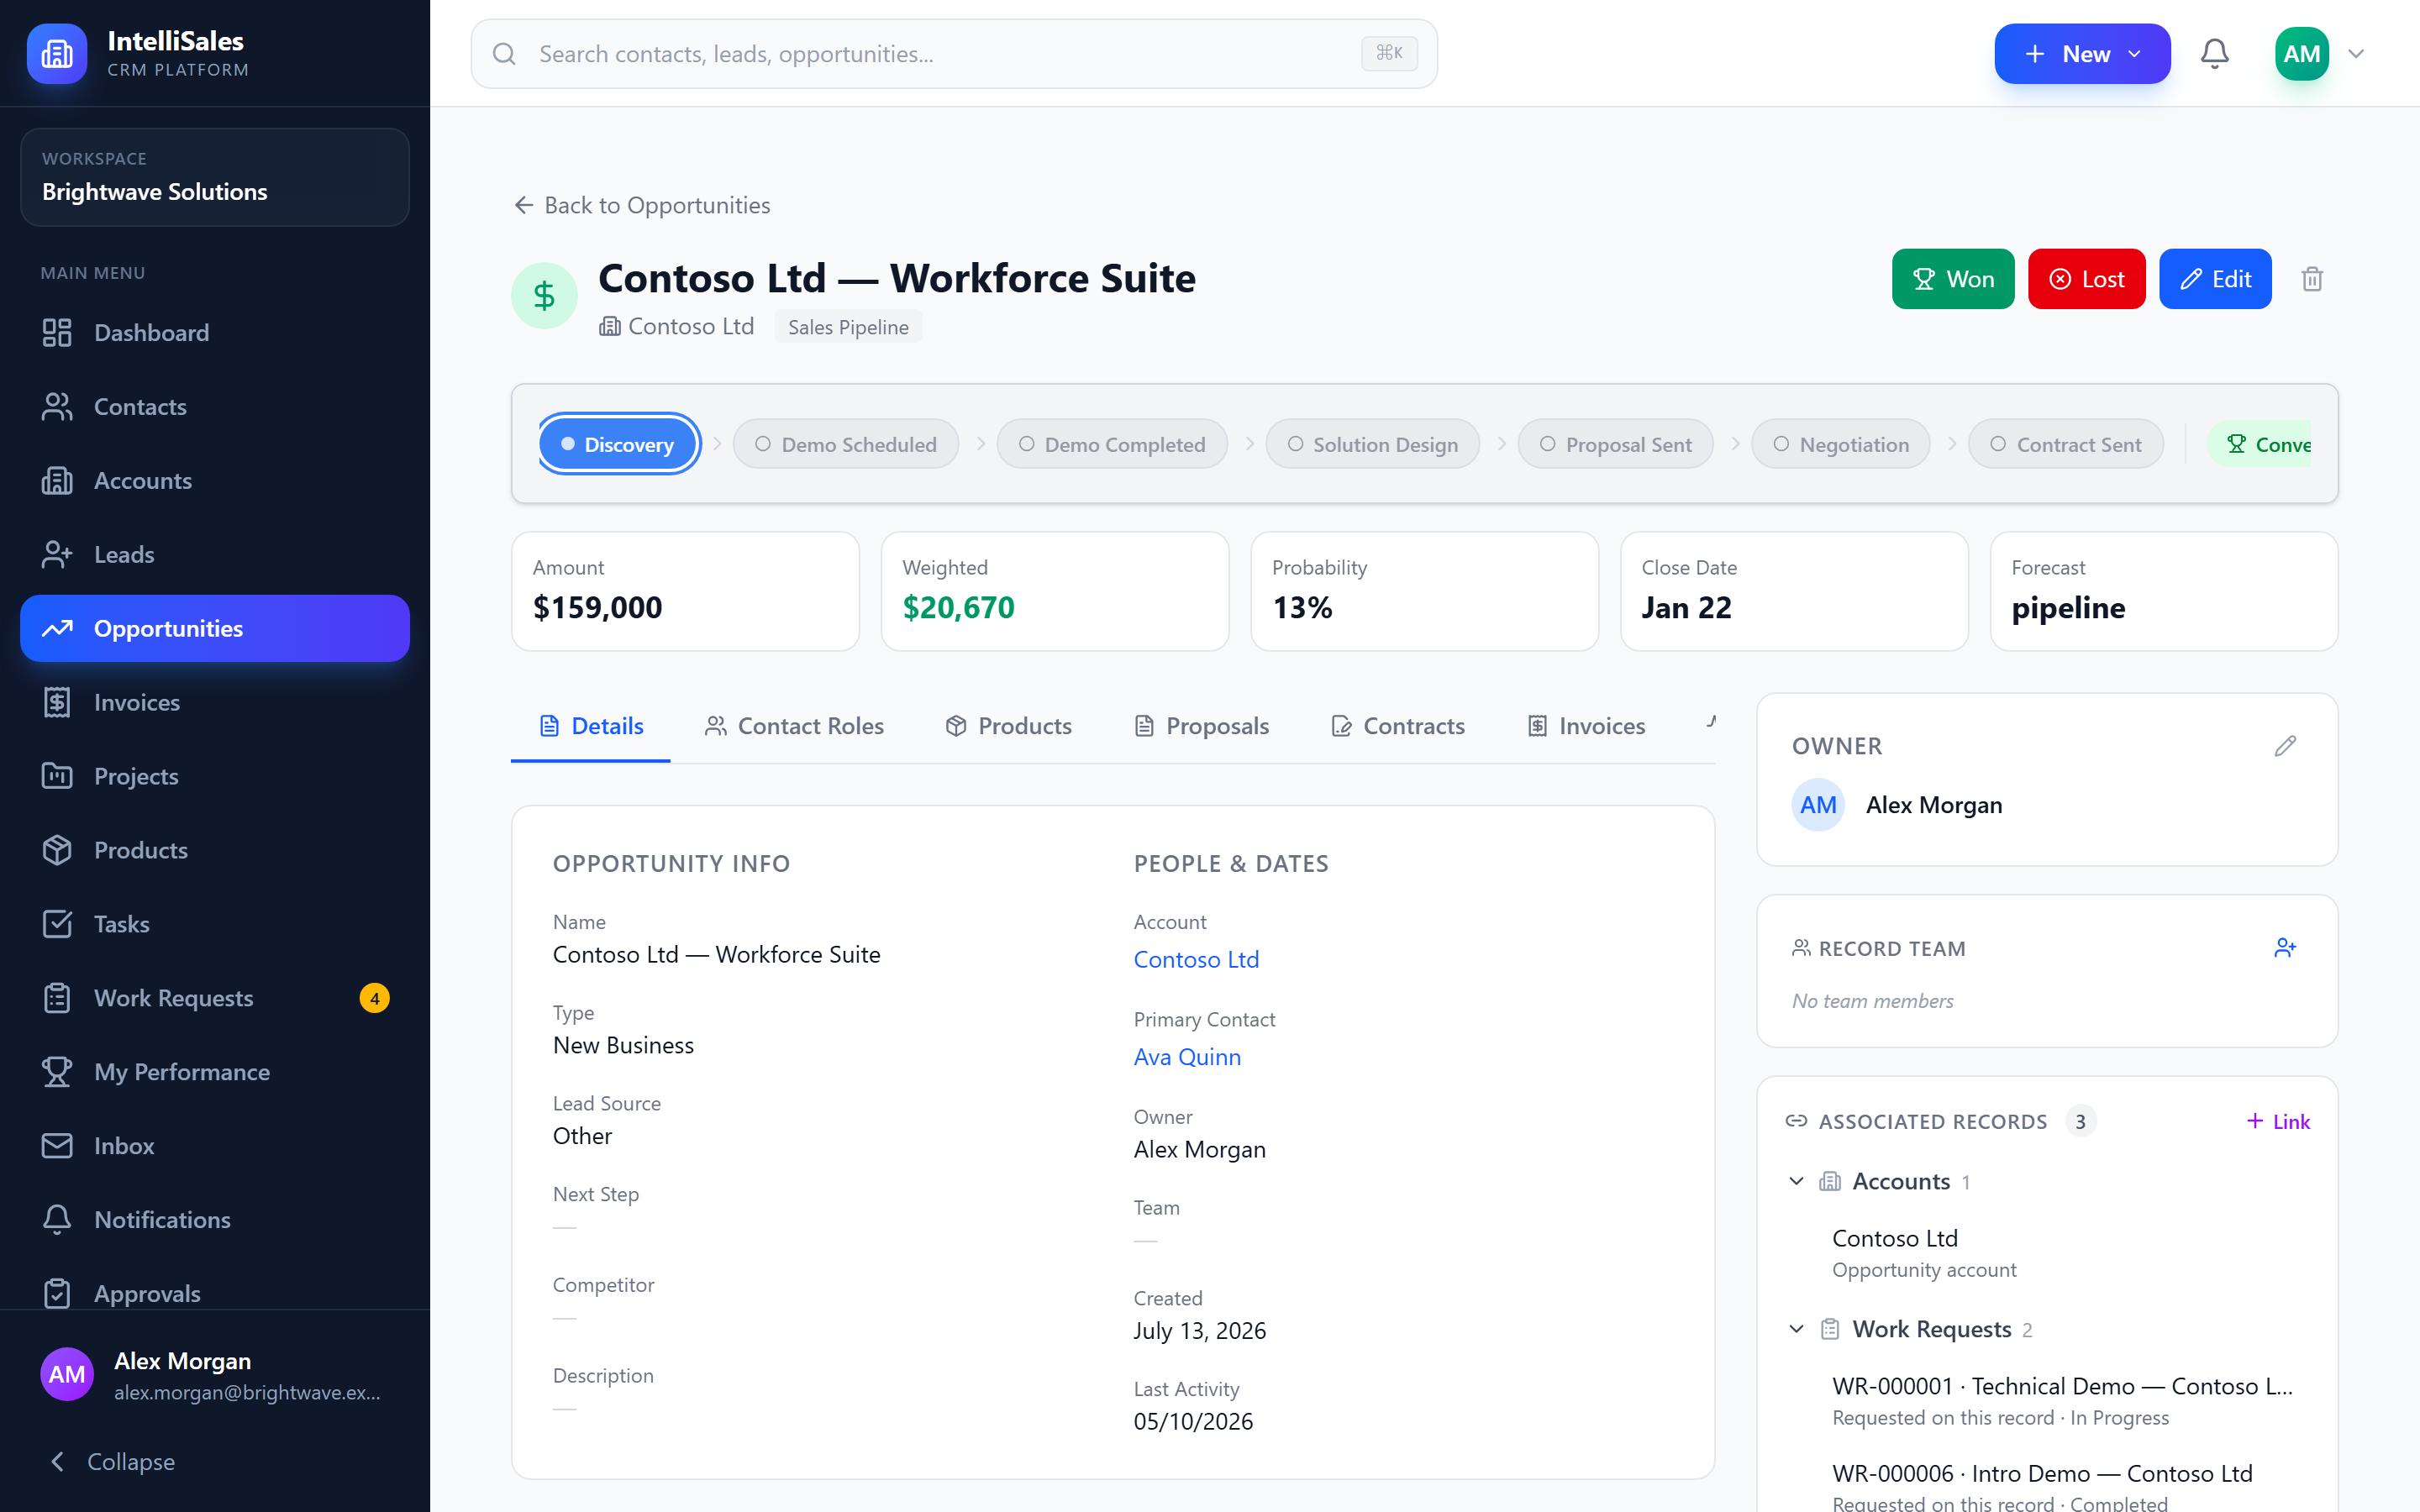This screenshot has width=2420, height=1512.
Task: Go Back to Opportunities
Action: [x=641, y=205]
